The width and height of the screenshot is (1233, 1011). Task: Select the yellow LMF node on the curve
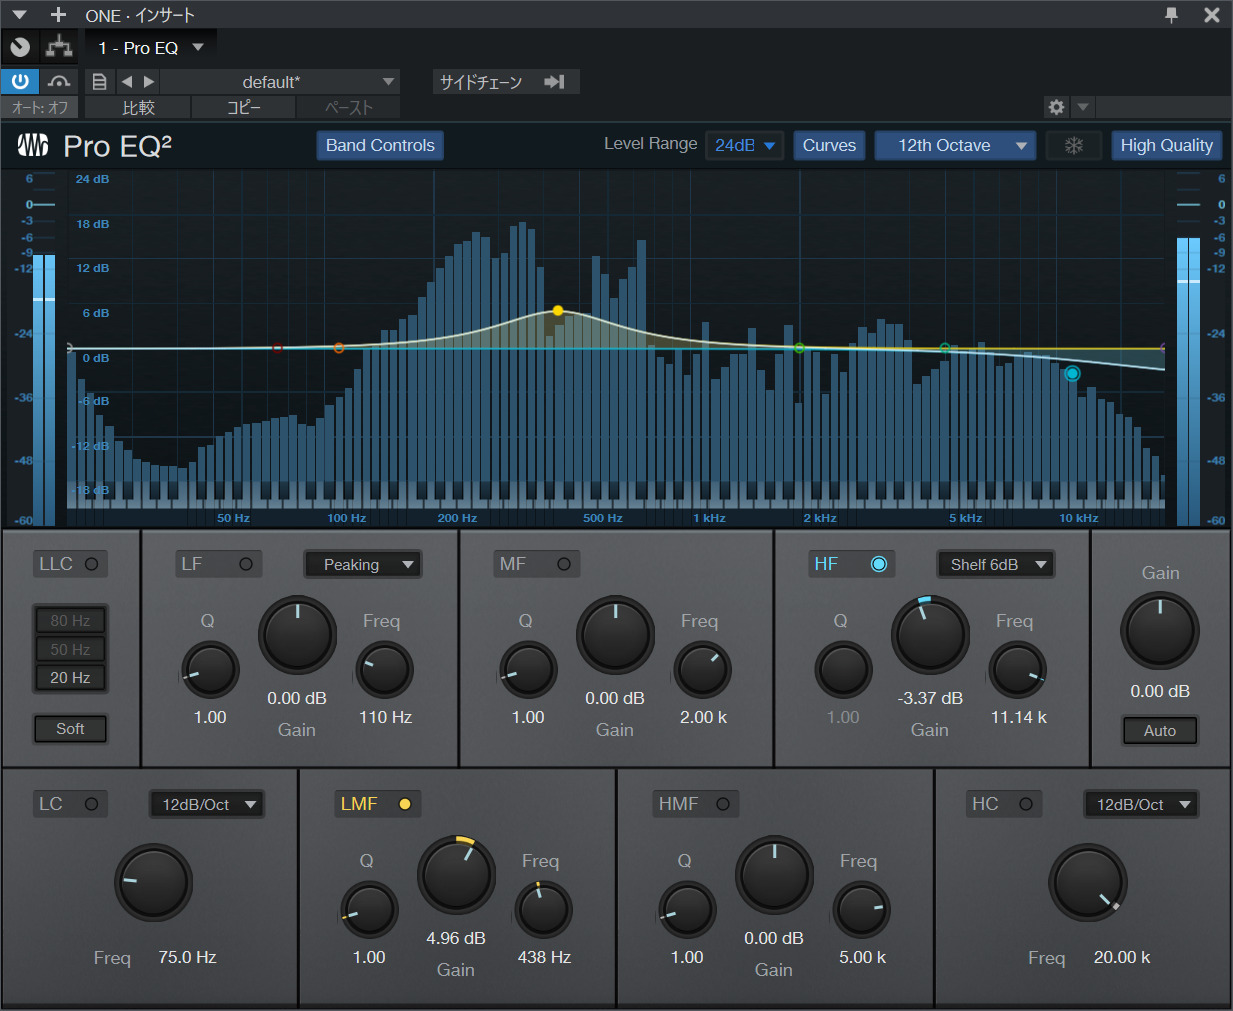(558, 311)
